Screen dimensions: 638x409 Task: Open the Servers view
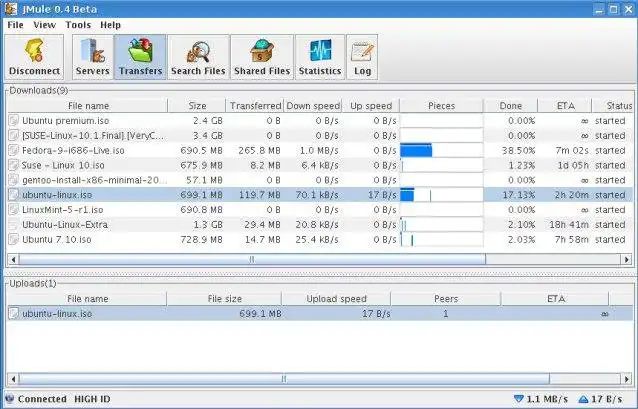tap(93, 57)
